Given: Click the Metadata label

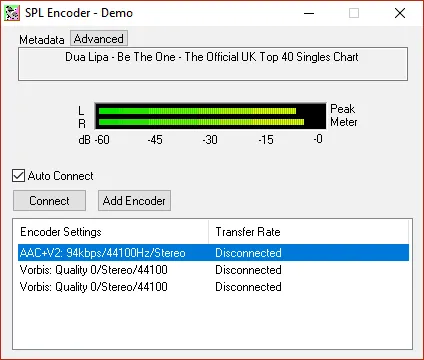Looking at the screenshot, I should click(x=42, y=40).
